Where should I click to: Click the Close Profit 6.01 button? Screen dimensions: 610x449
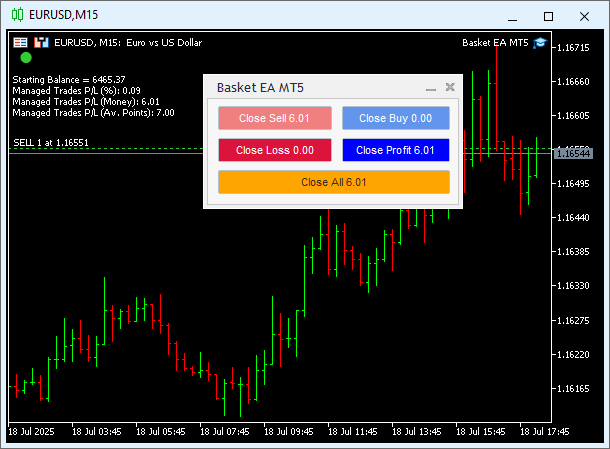click(396, 150)
